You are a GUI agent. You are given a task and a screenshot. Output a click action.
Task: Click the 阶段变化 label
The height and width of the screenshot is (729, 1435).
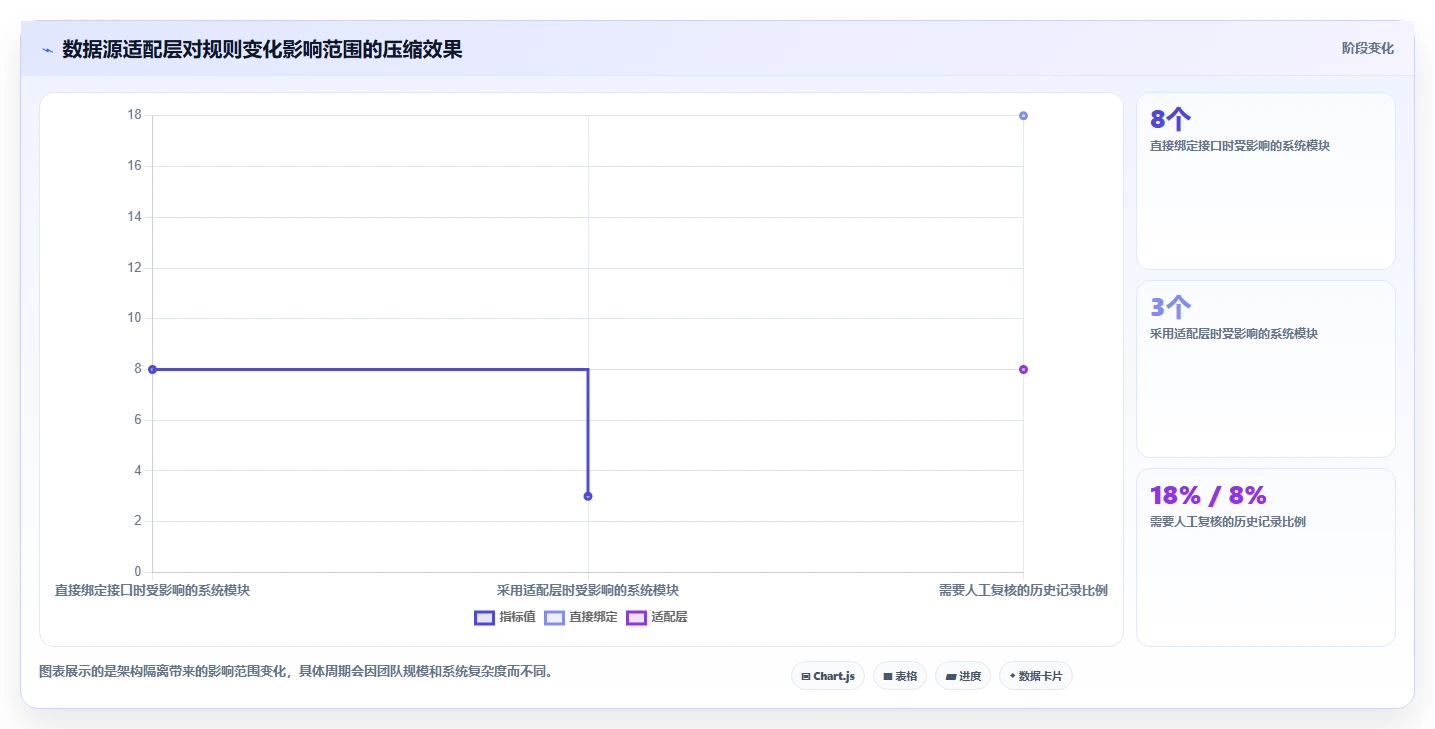click(x=1367, y=48)
